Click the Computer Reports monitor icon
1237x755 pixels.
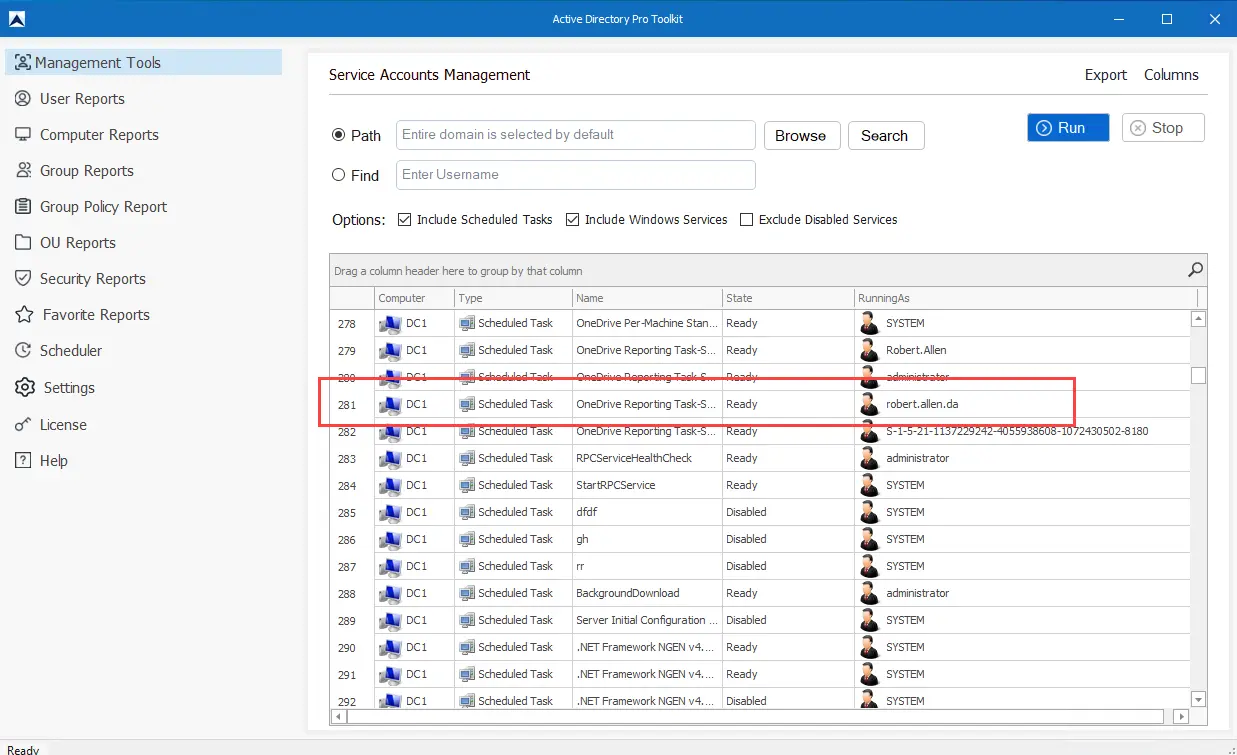tap(23, 134)
